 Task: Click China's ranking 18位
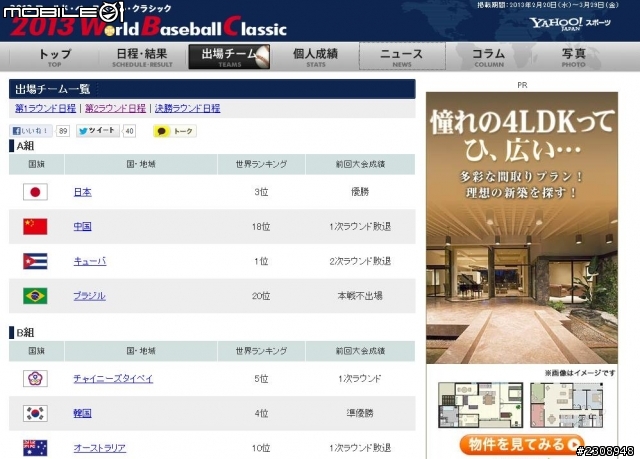click(x=261, y=226)
